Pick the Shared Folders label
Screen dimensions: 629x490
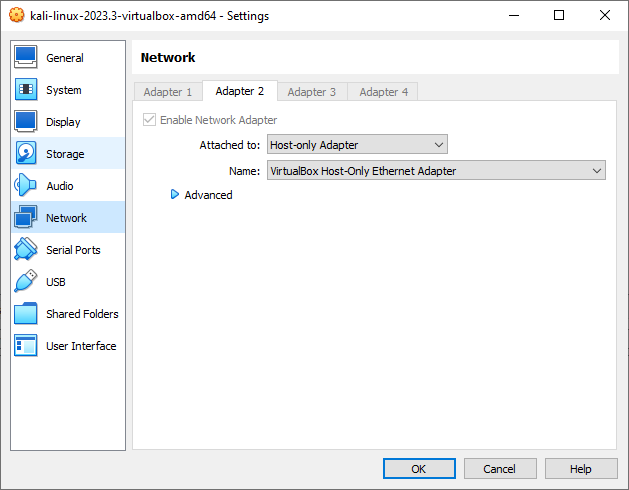(x=82, y=314)
